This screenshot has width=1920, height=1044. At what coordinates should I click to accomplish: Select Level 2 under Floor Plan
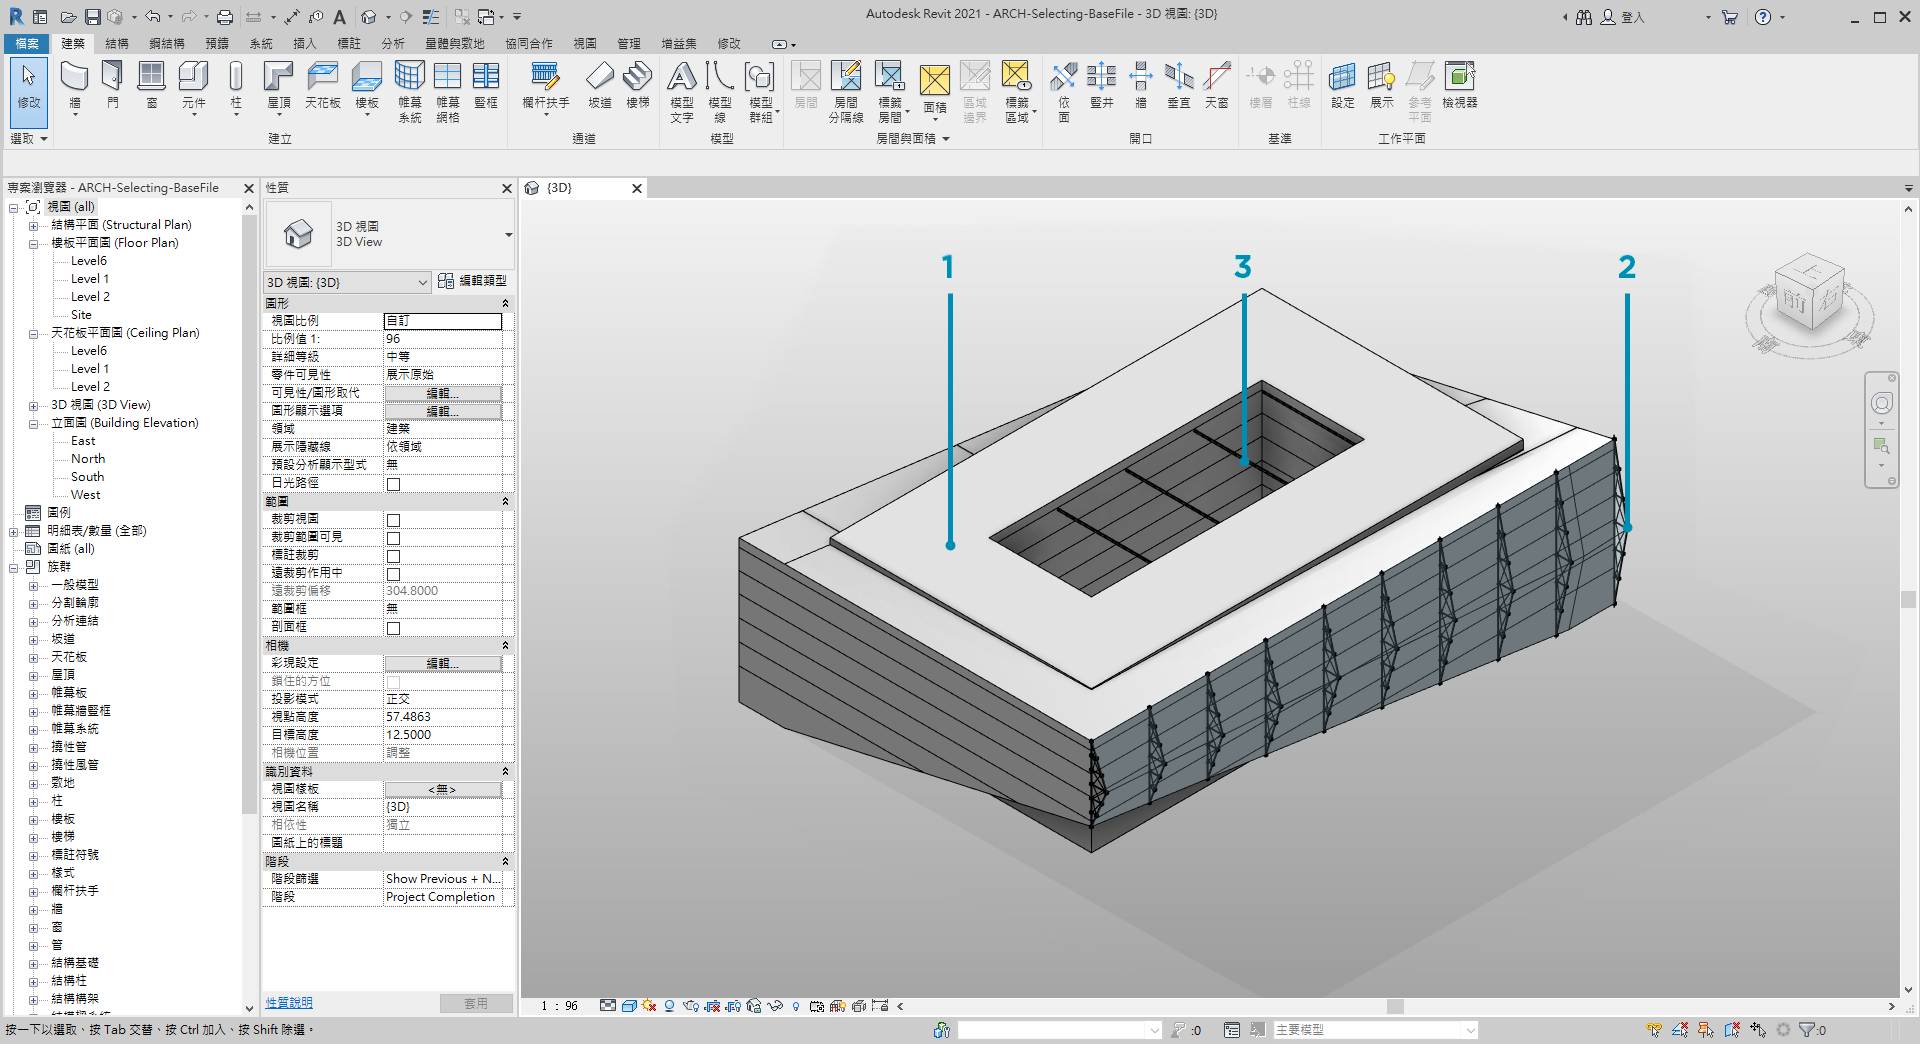point(90,297)
